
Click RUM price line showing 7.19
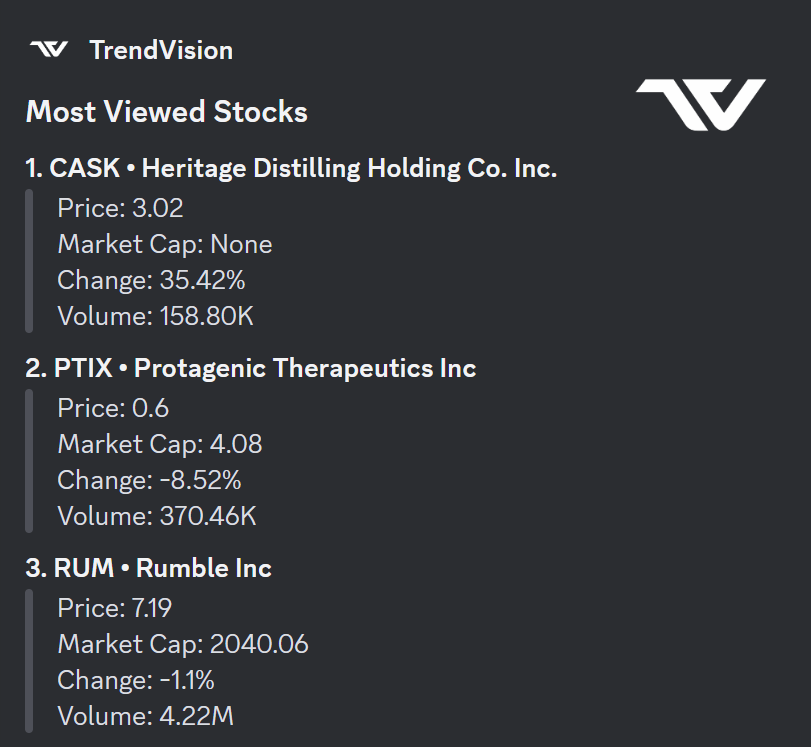(x=115, y=608)
